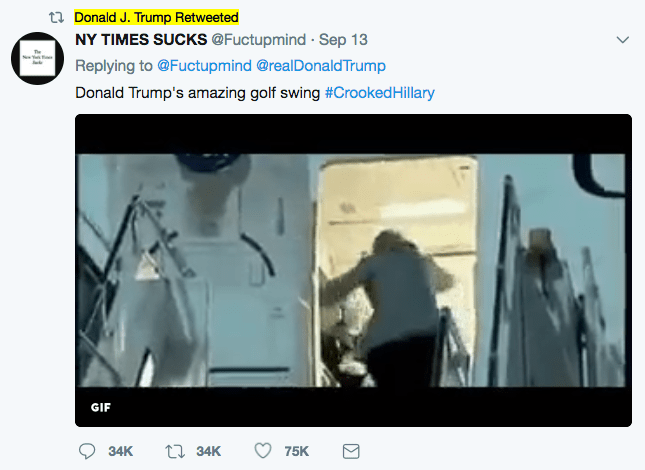
Task: Click the 34K reply count
Action: [x=122, y=452]
